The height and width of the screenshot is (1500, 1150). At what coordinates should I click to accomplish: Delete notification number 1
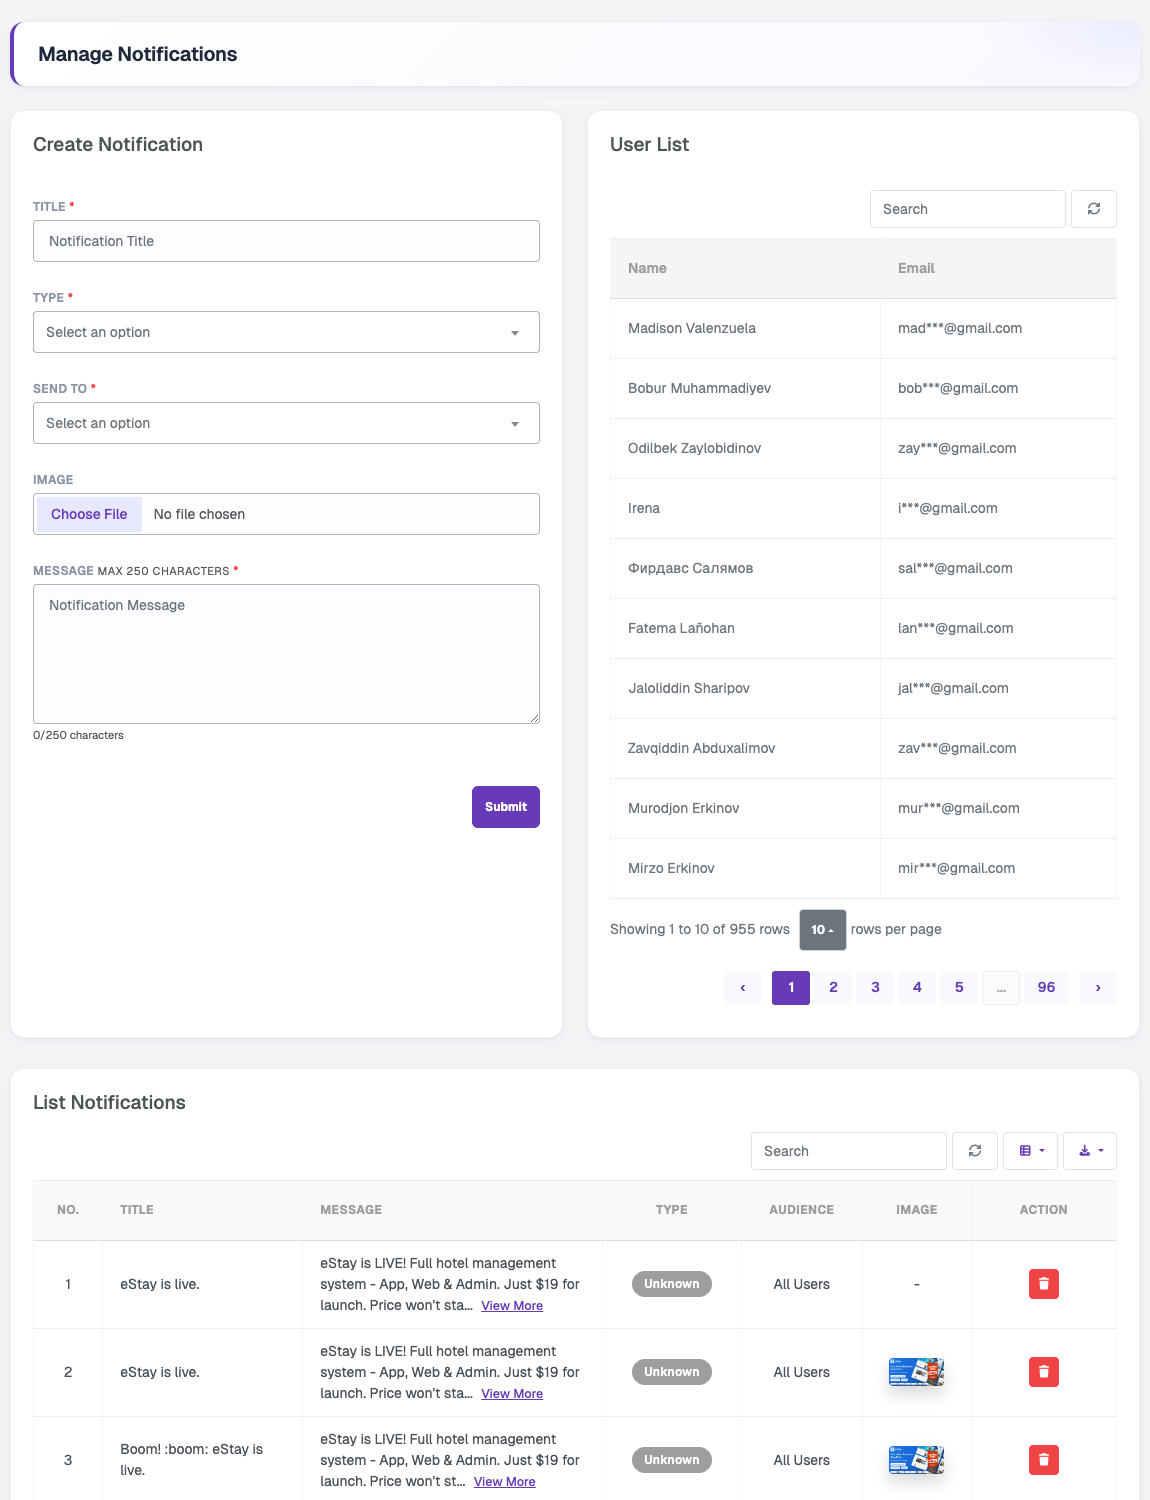(x=1044, y=1284)
